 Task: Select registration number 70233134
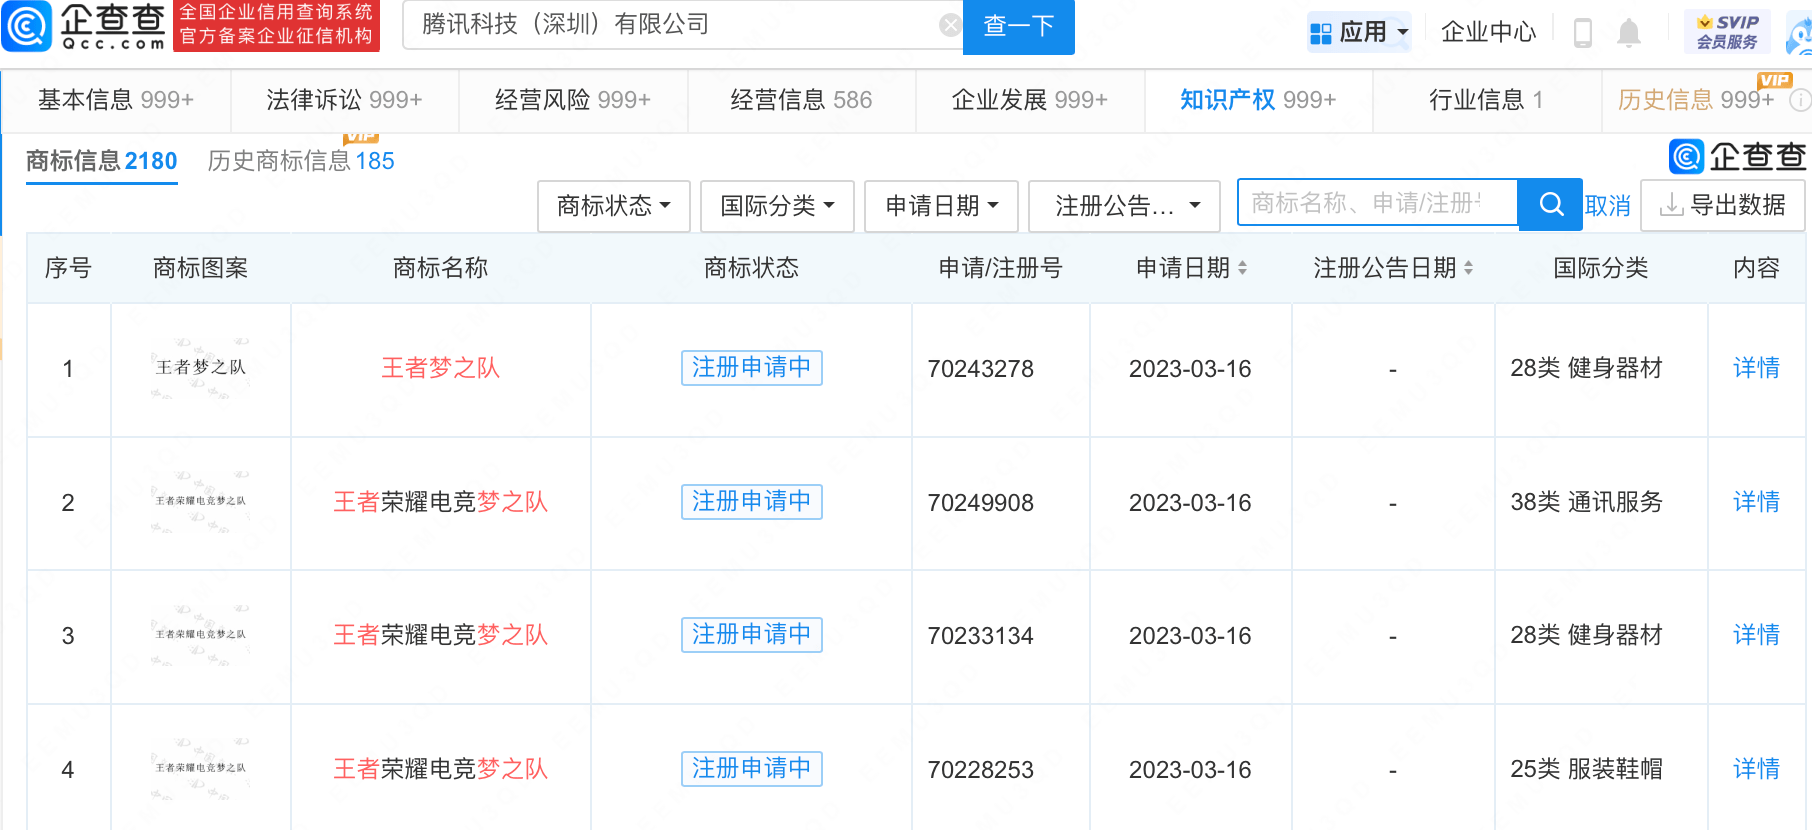[981, 636]
